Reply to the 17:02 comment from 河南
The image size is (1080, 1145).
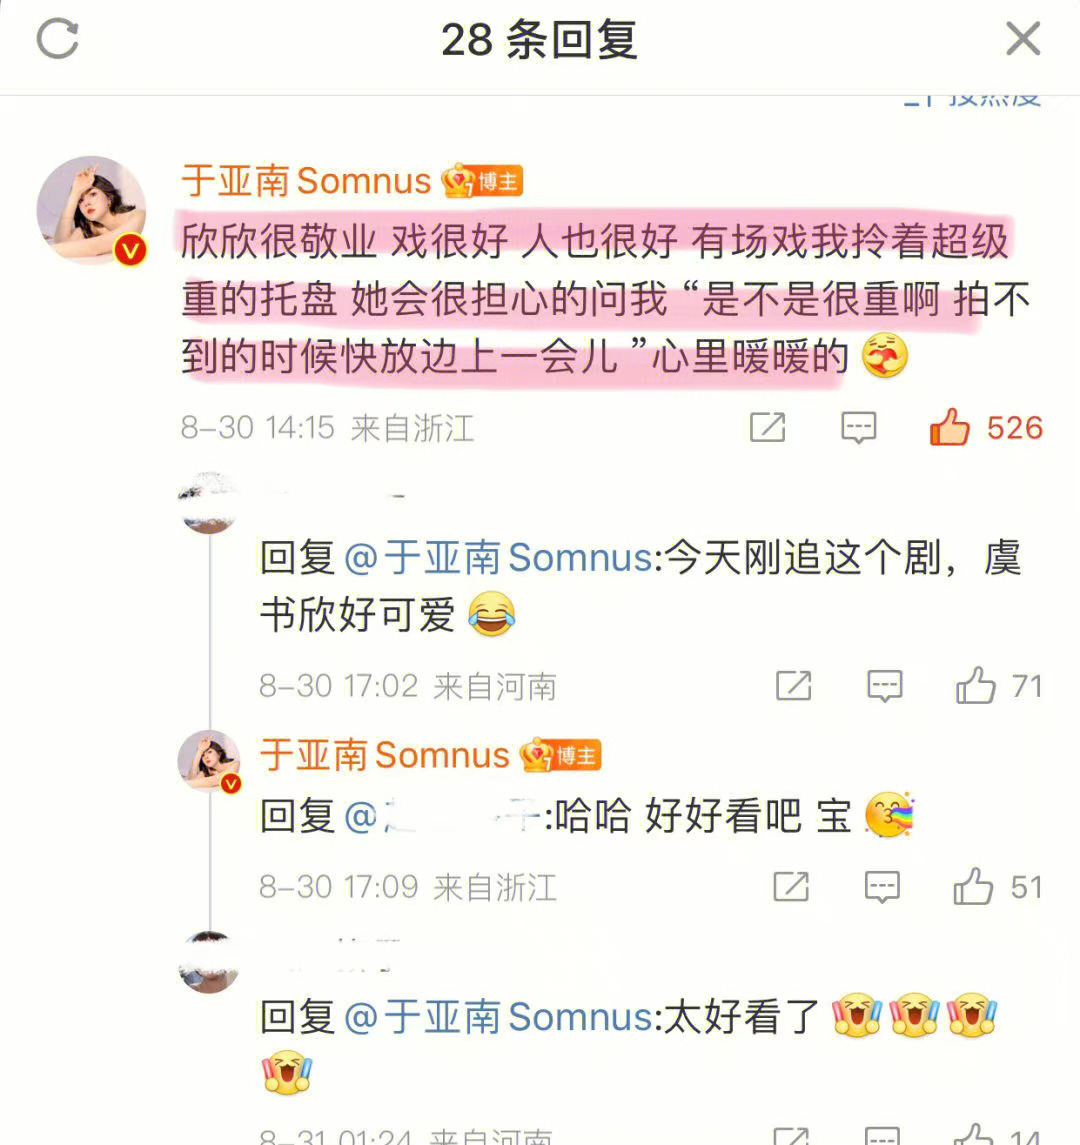coord(884,686)
